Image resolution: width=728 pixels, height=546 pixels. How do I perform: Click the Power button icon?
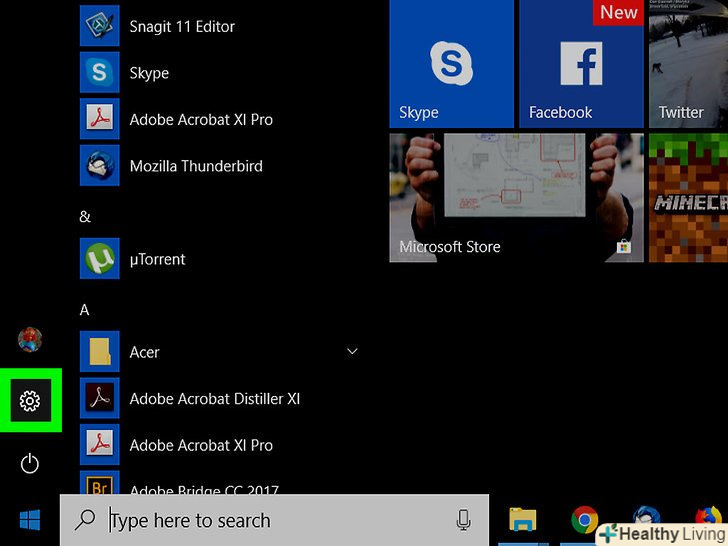point(30,463)
